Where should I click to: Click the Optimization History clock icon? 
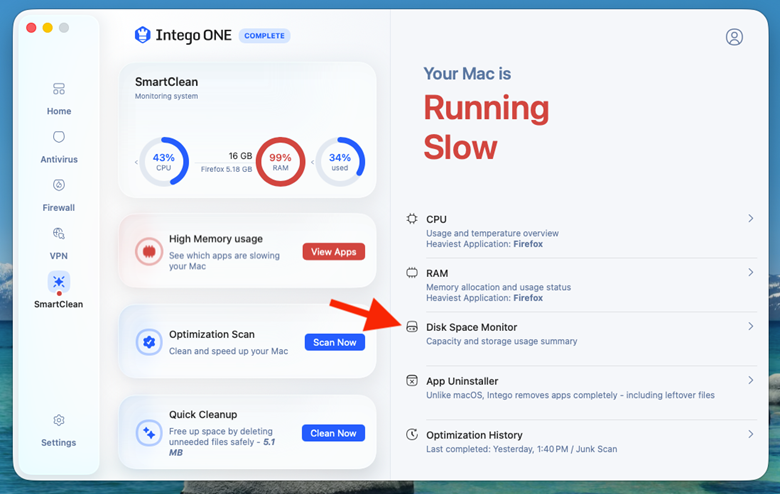(x=412, y=434)
